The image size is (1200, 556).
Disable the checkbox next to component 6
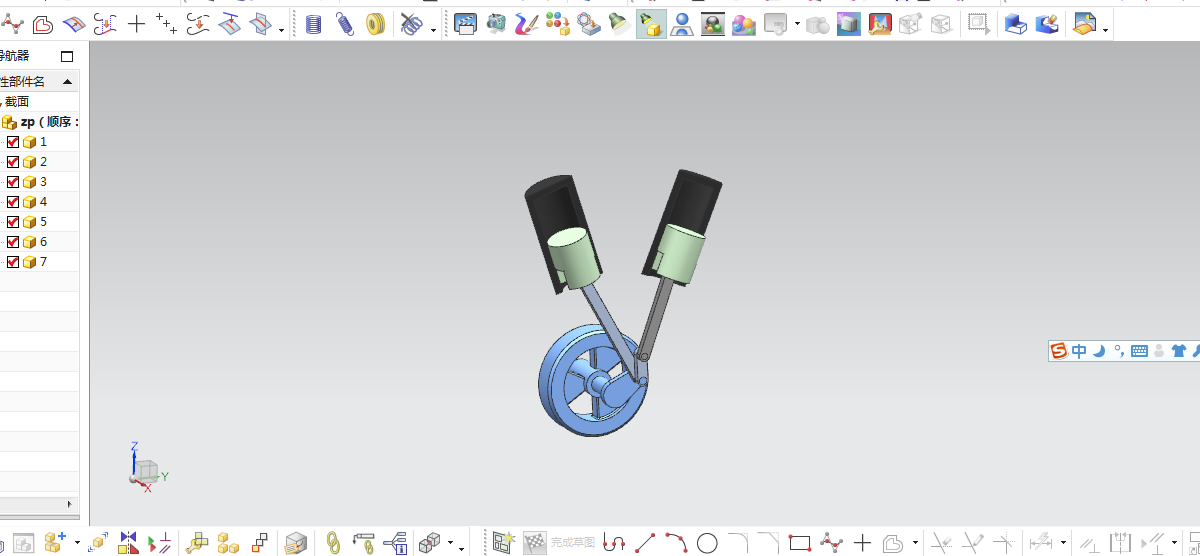coord(13,242)
